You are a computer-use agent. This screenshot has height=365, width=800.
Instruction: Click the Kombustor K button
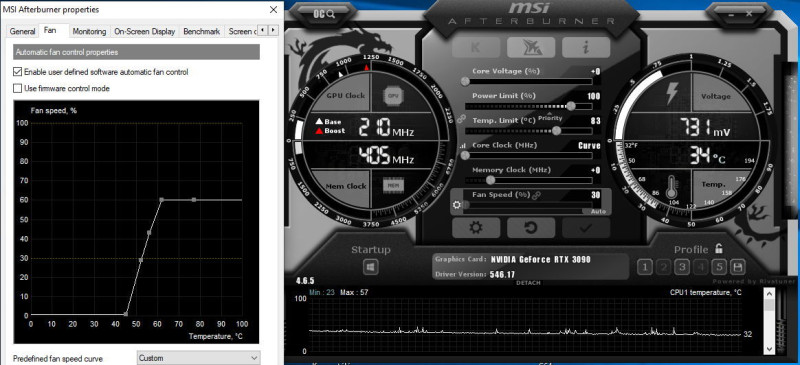[476, 47]
